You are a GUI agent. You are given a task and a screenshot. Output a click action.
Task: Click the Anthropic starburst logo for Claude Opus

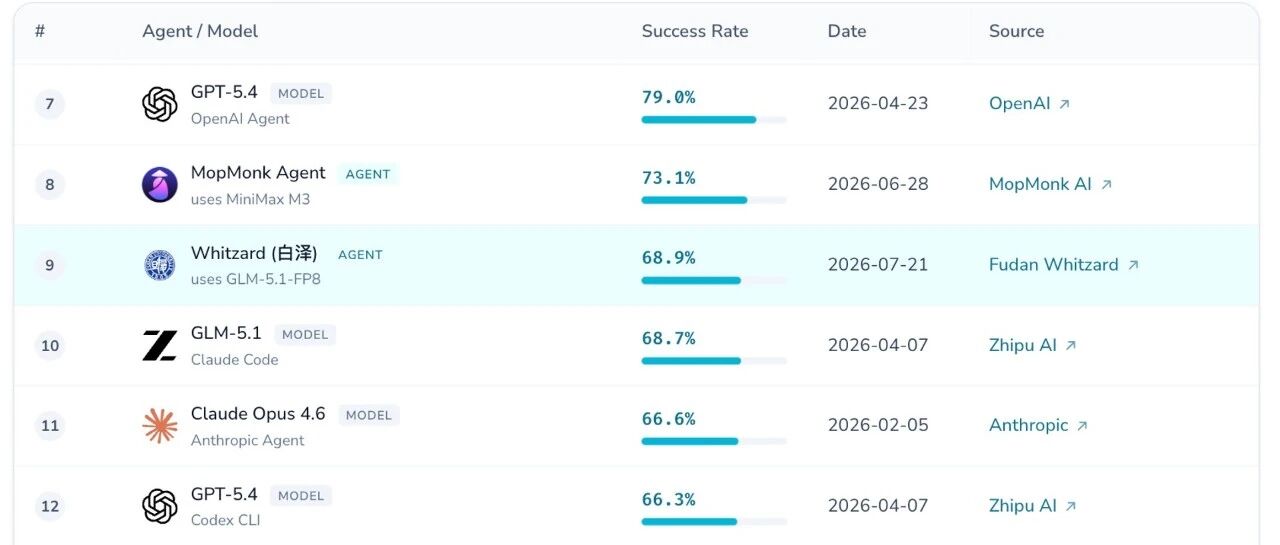click(160, 426)
